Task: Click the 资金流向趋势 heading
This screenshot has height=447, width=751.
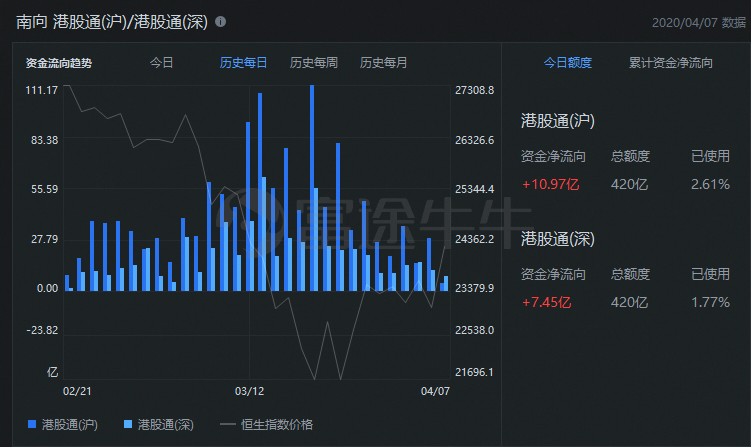Action: (x=58, y=63)
